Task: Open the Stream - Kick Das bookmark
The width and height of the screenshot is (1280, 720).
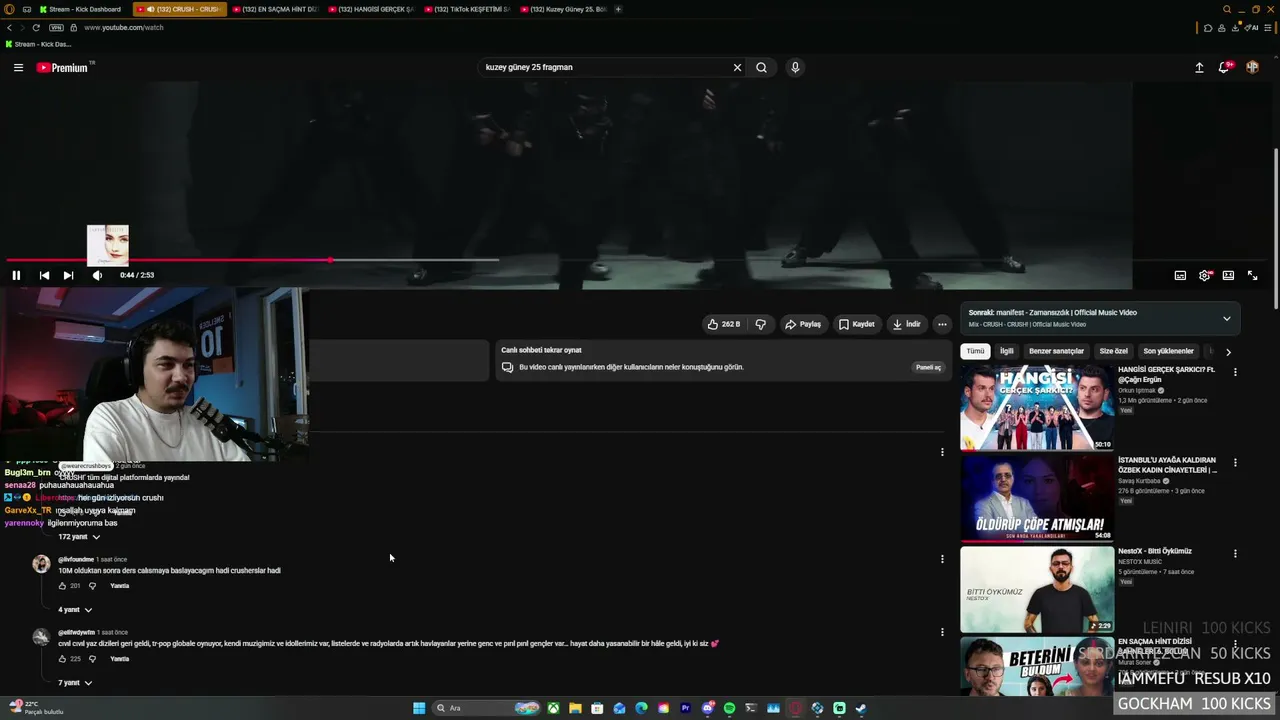Action: pyautogui.click(x=38, y=45)
